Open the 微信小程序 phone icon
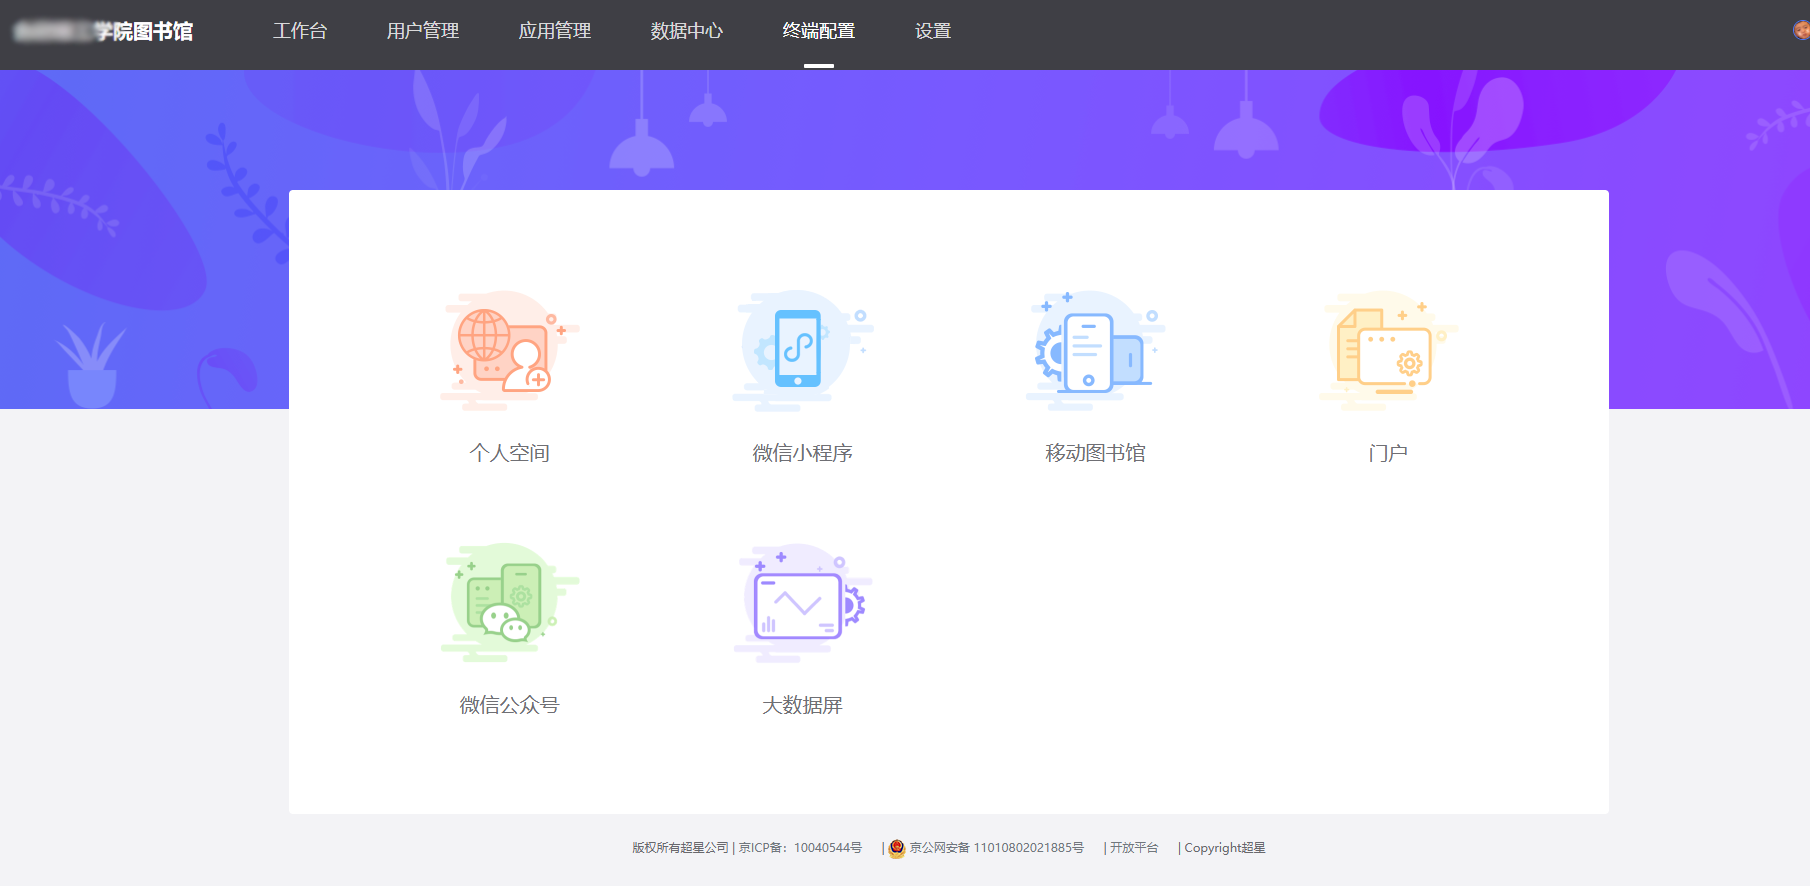 pyautogui.click(x=802, y=351)
